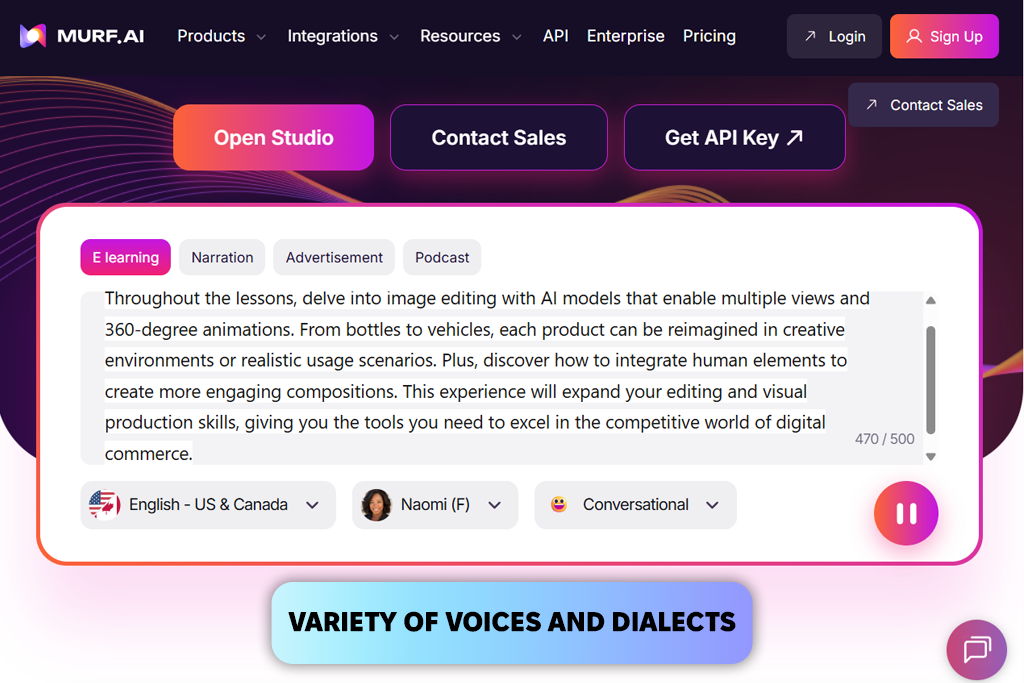
Task: Click the Open Studio button
Action: coord(273,138)
